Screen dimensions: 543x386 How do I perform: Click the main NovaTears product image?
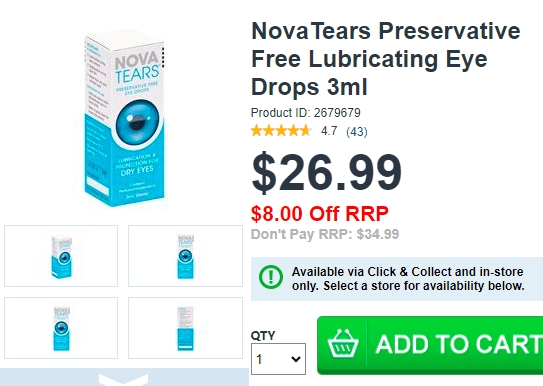click(x=124, y=118)
